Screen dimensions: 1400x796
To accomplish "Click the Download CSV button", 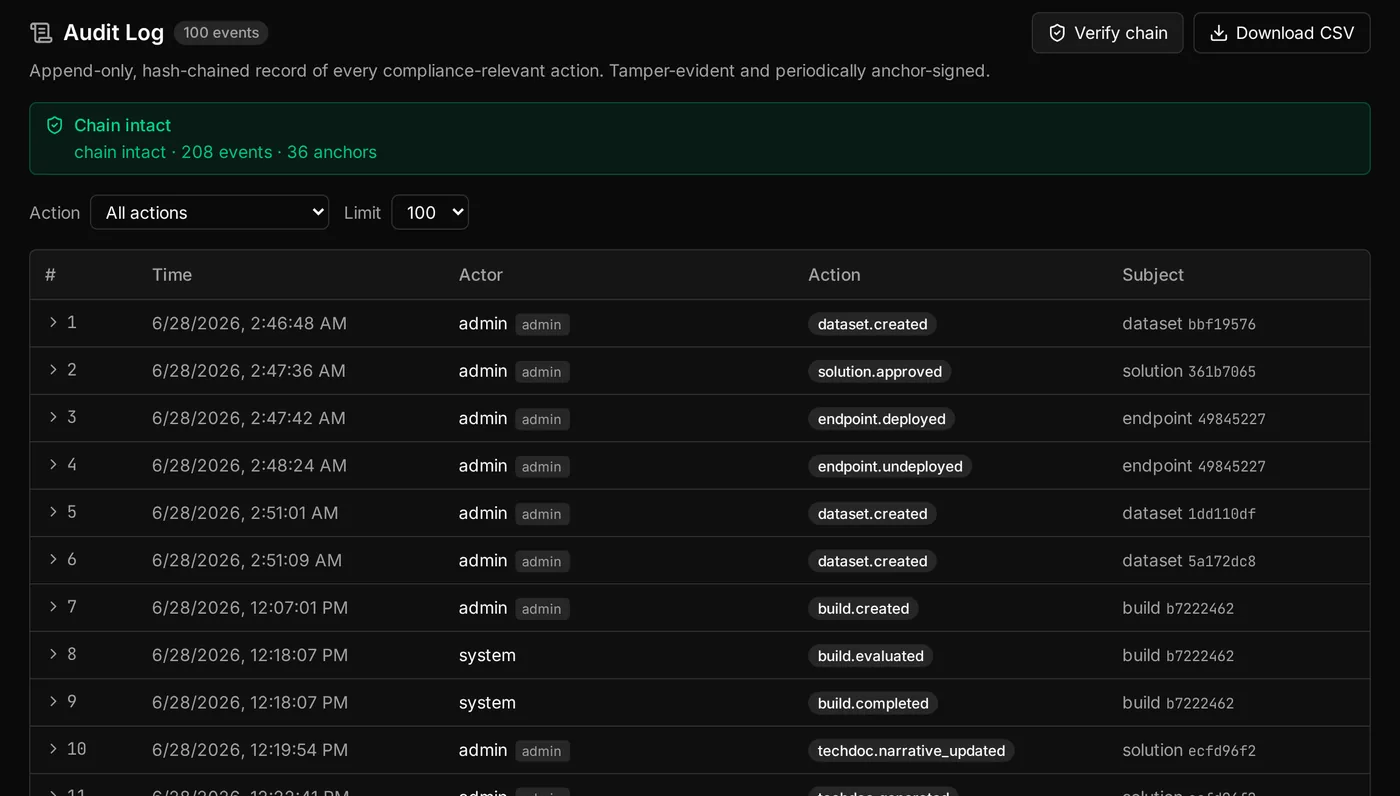I will click(x=1282, y=33).
